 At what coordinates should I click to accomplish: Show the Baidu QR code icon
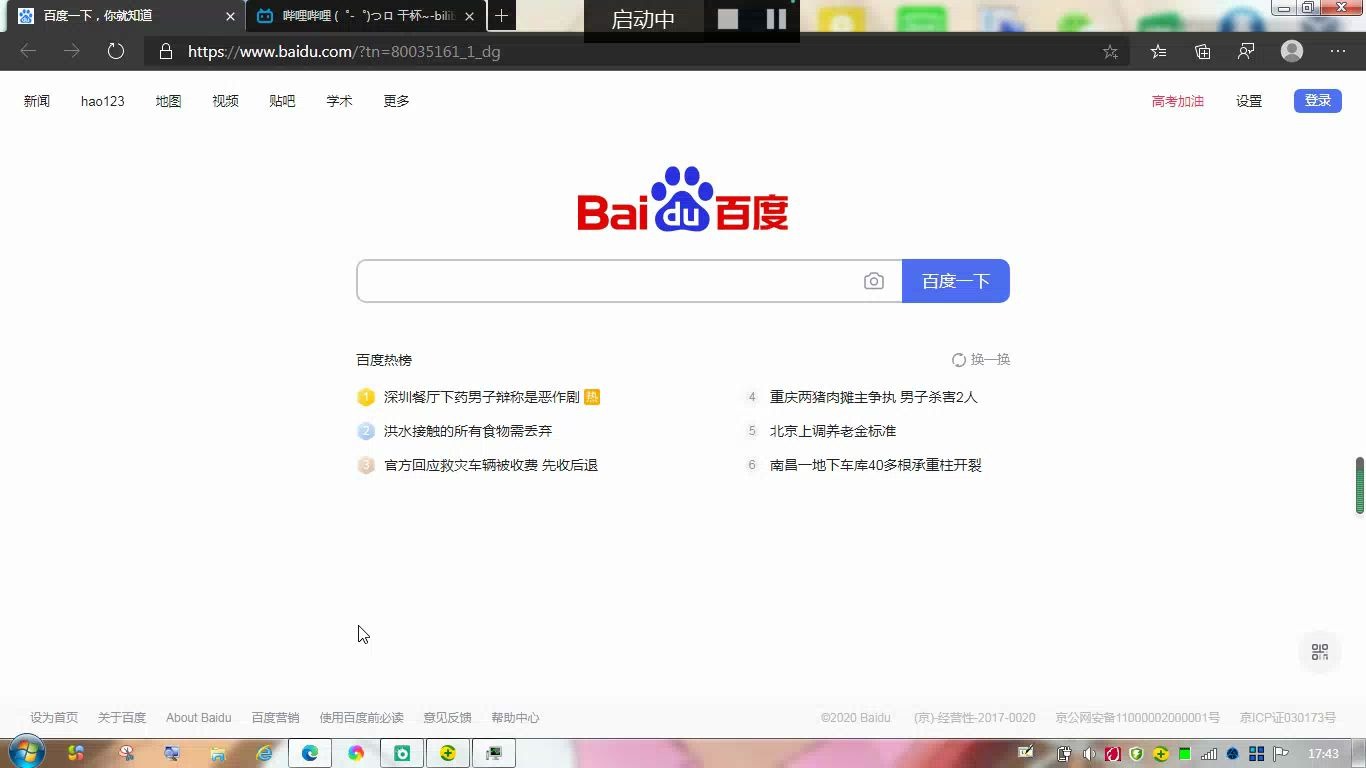point(1320,652)
